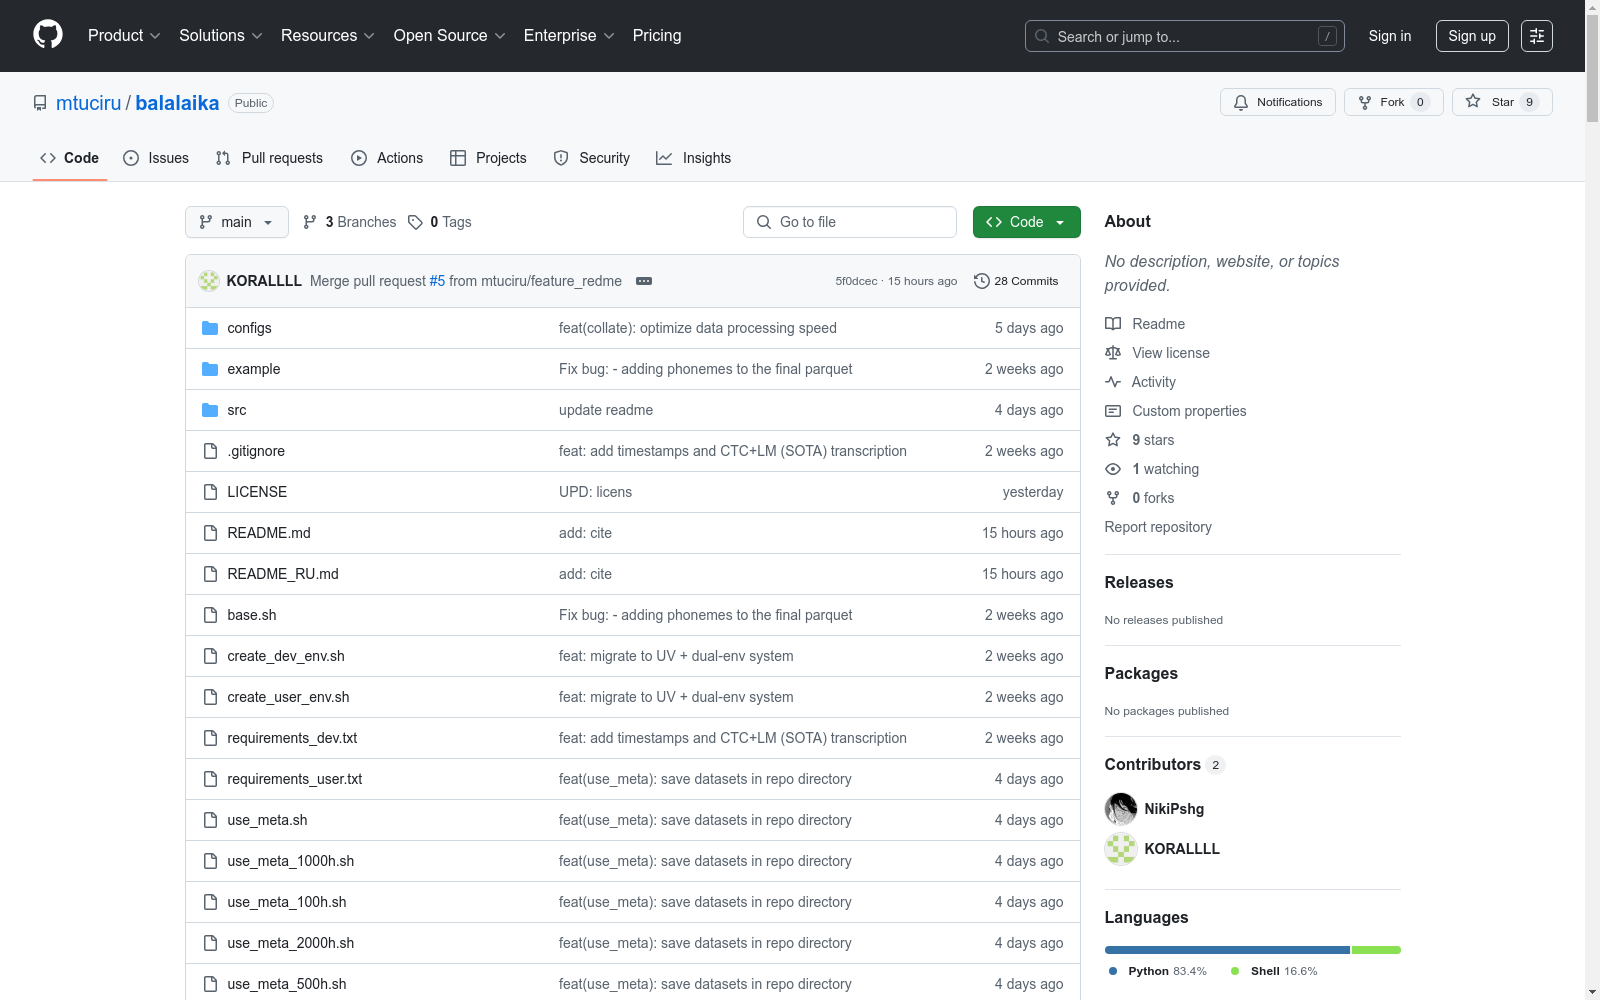Open the Actions tab

click(x=387, y=158)
